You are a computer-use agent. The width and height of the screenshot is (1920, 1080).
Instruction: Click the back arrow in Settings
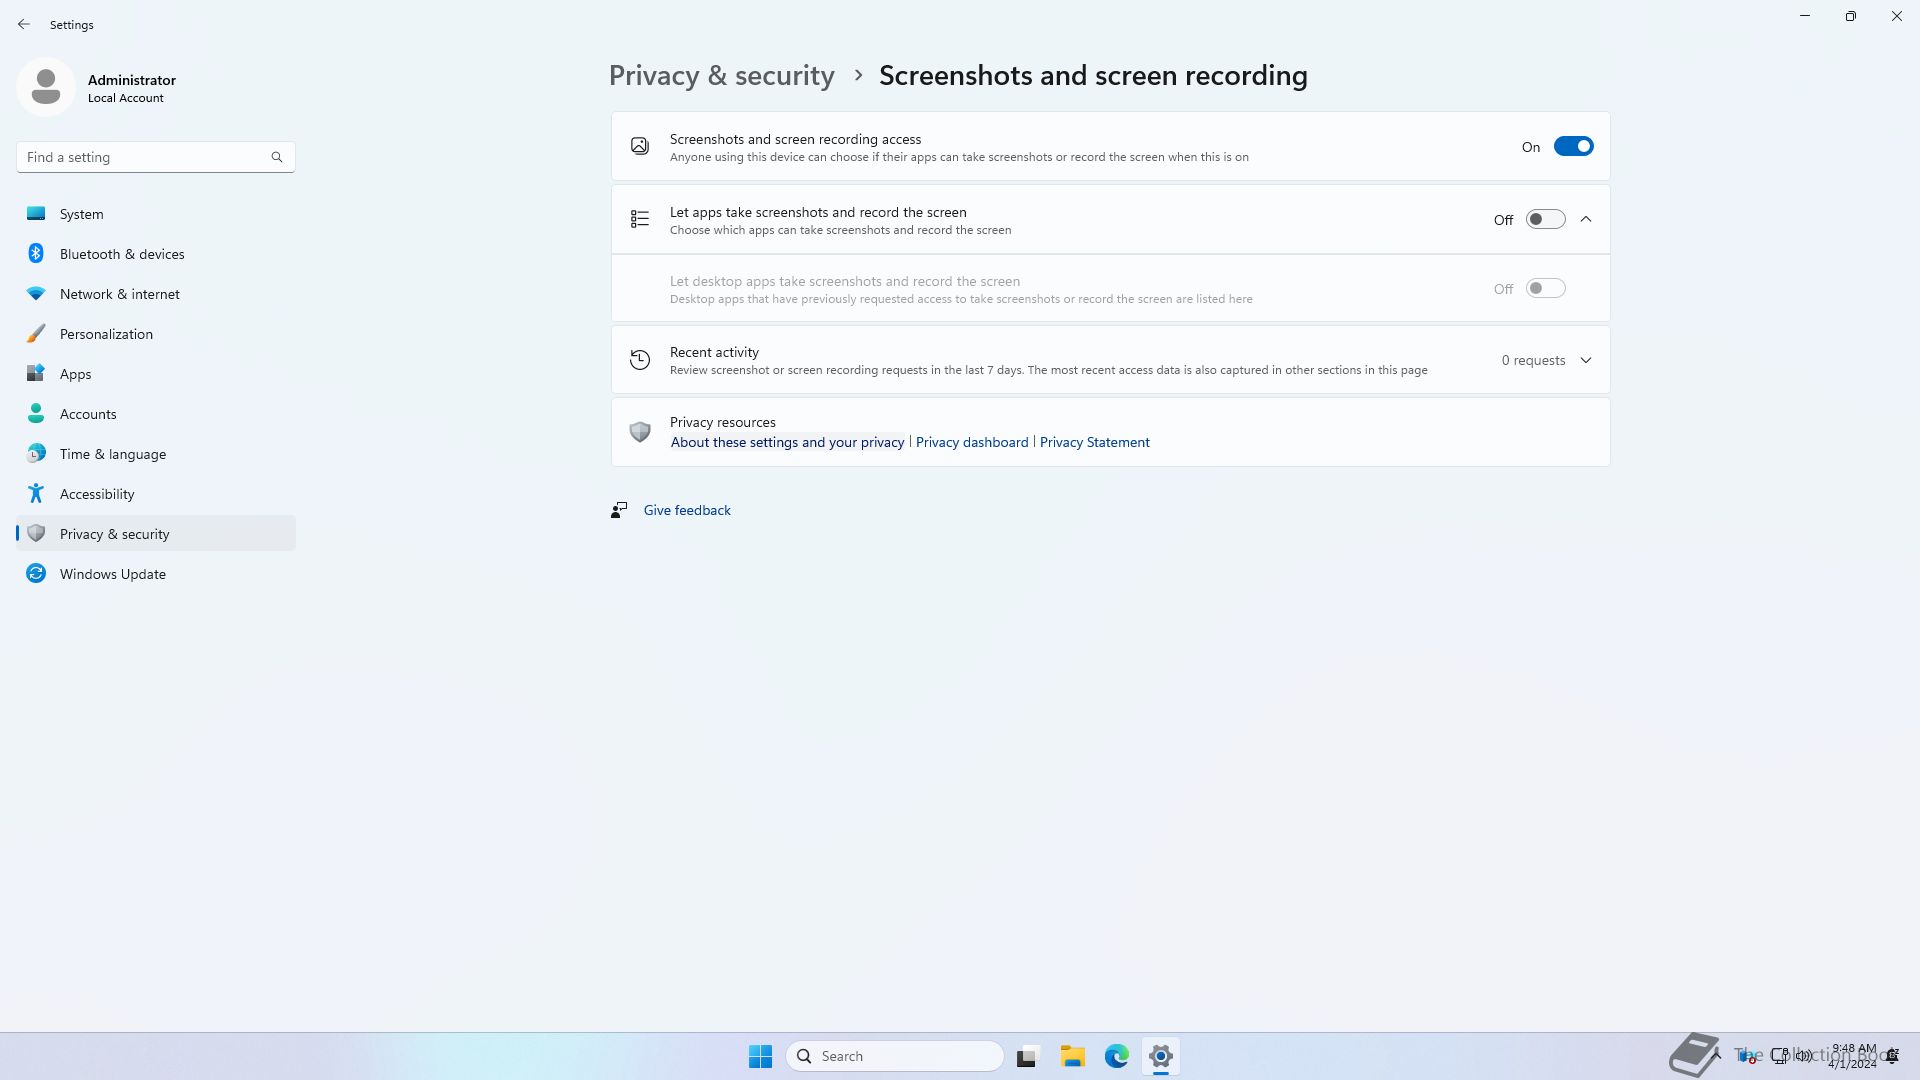[24, 24]
